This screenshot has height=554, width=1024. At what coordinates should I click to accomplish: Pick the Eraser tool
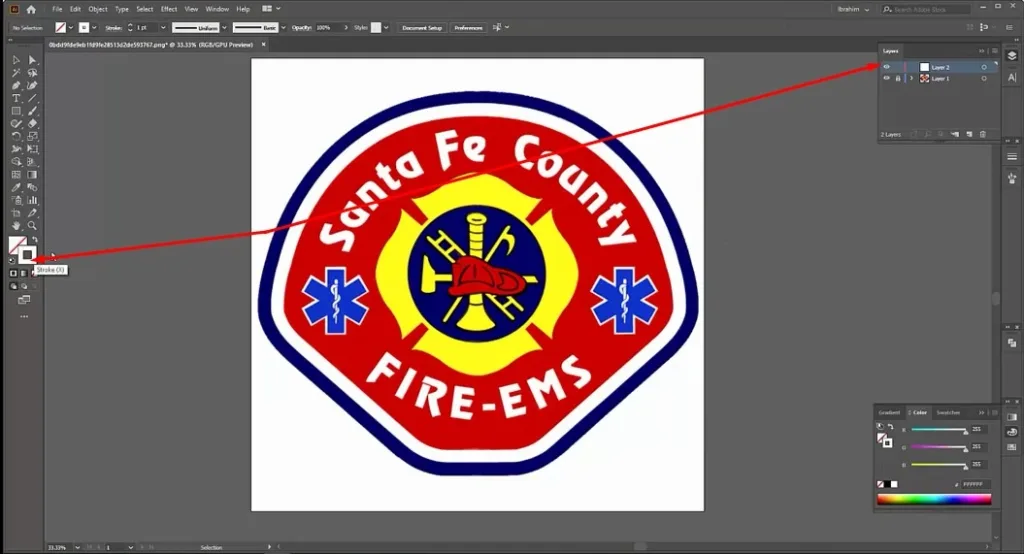32,123
